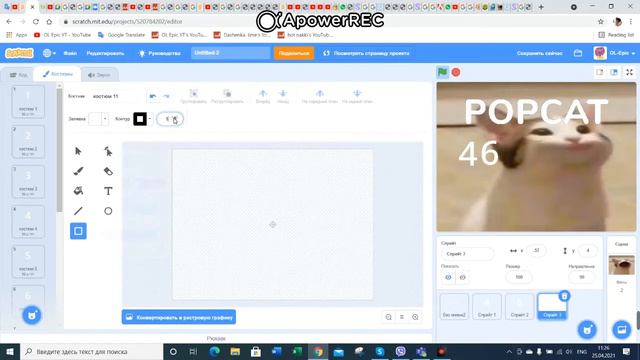Open the File menu
Screen dimensions: 640x360
pos(70,53)
